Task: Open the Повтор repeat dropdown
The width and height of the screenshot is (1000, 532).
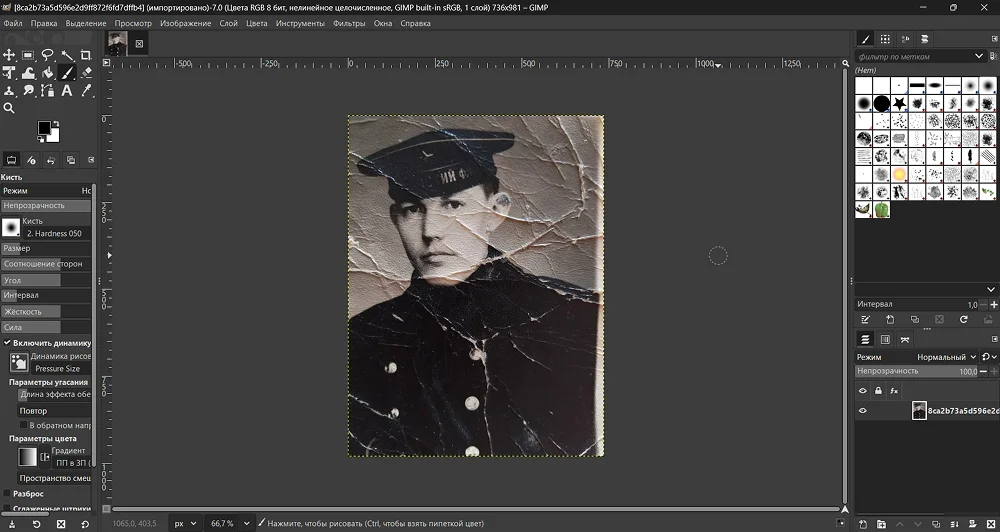Action: click(x=54, y=411)
